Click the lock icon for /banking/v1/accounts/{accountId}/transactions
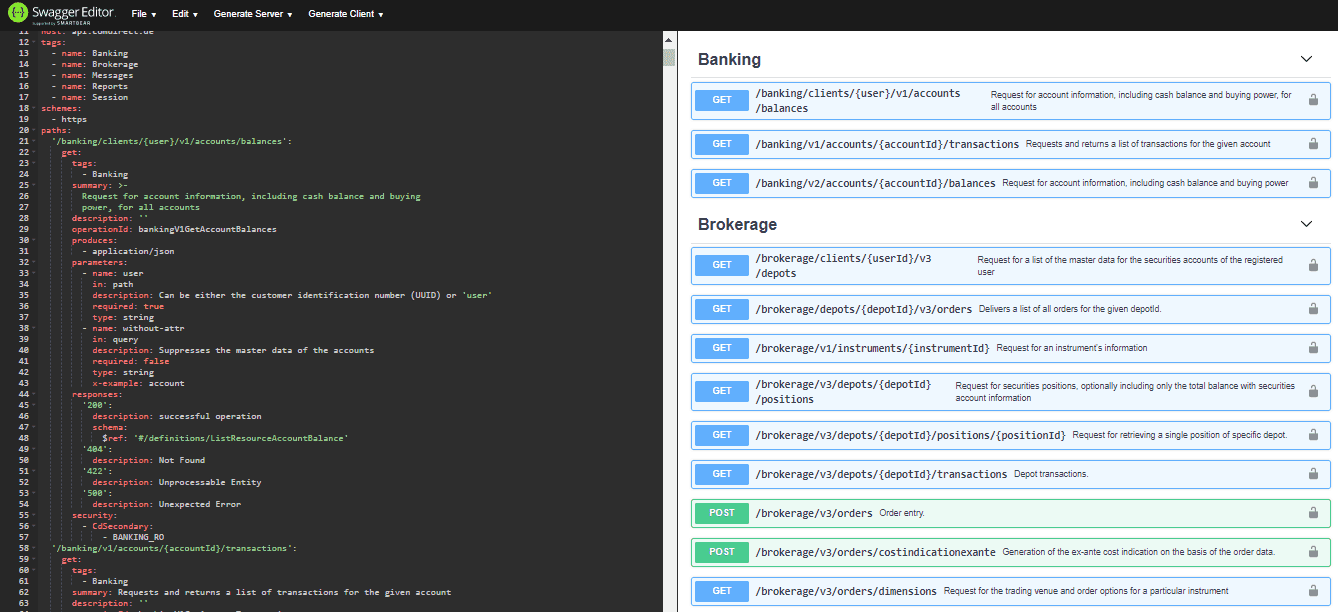1338x612 pixels. point(1313,144)
